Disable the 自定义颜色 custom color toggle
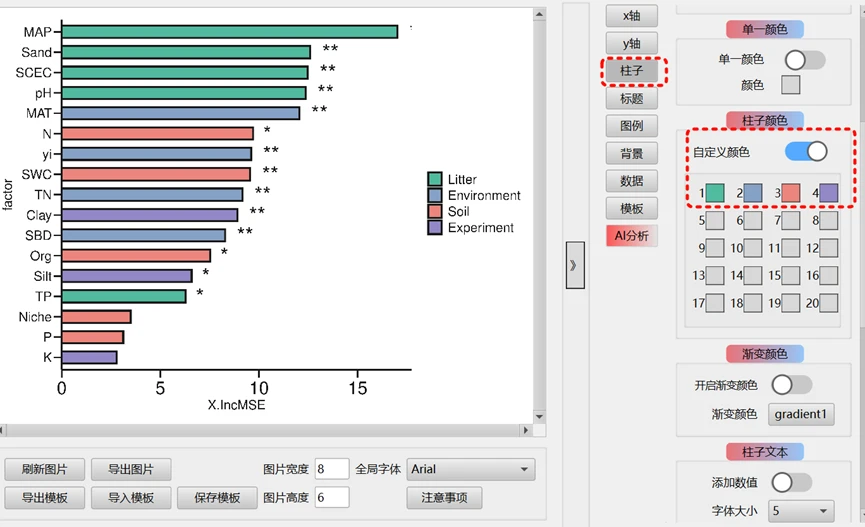865x527 pixels. pos(806,151)
